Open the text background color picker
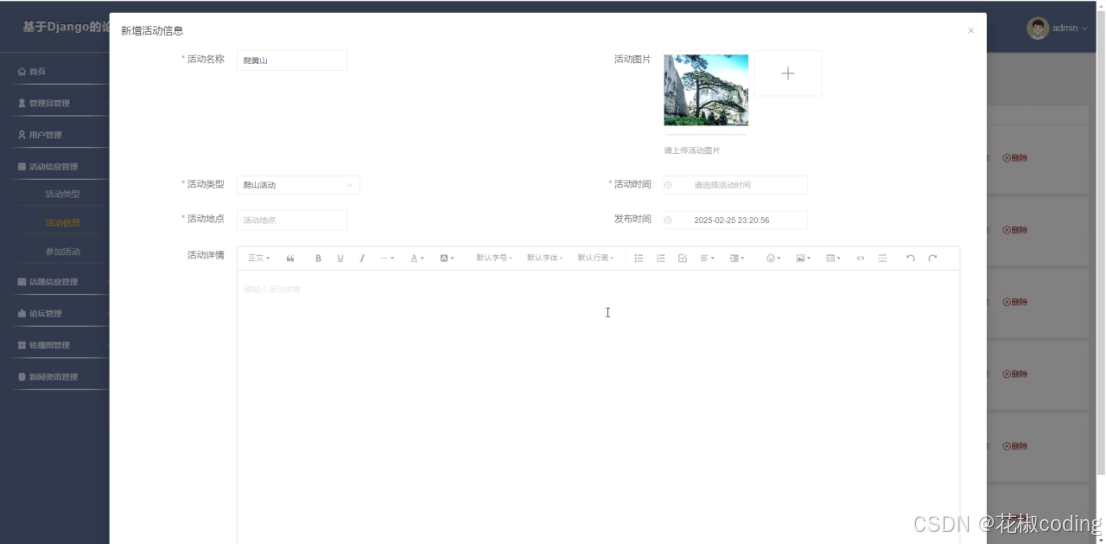 click(447, 258)
